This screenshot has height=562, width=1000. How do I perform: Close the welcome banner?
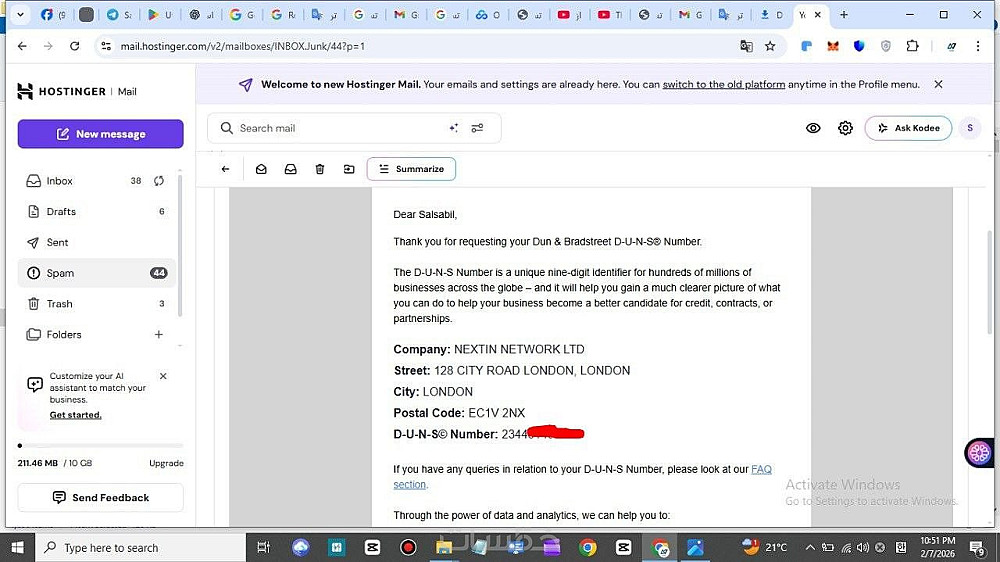(x=938, y=84)
